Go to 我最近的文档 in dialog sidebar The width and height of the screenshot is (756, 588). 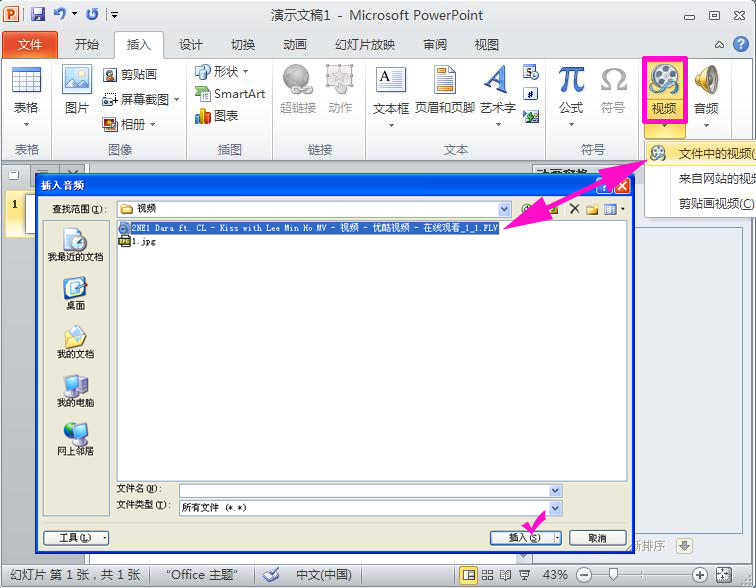point(75,245)
